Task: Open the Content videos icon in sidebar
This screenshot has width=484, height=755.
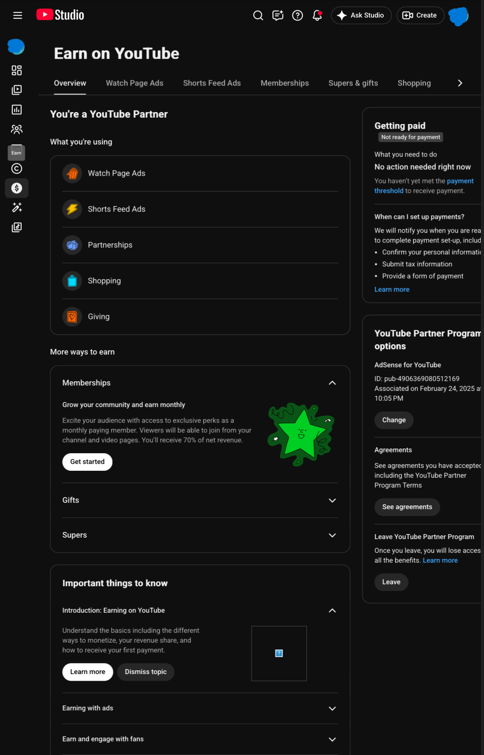Action: [x=16, y=90]
